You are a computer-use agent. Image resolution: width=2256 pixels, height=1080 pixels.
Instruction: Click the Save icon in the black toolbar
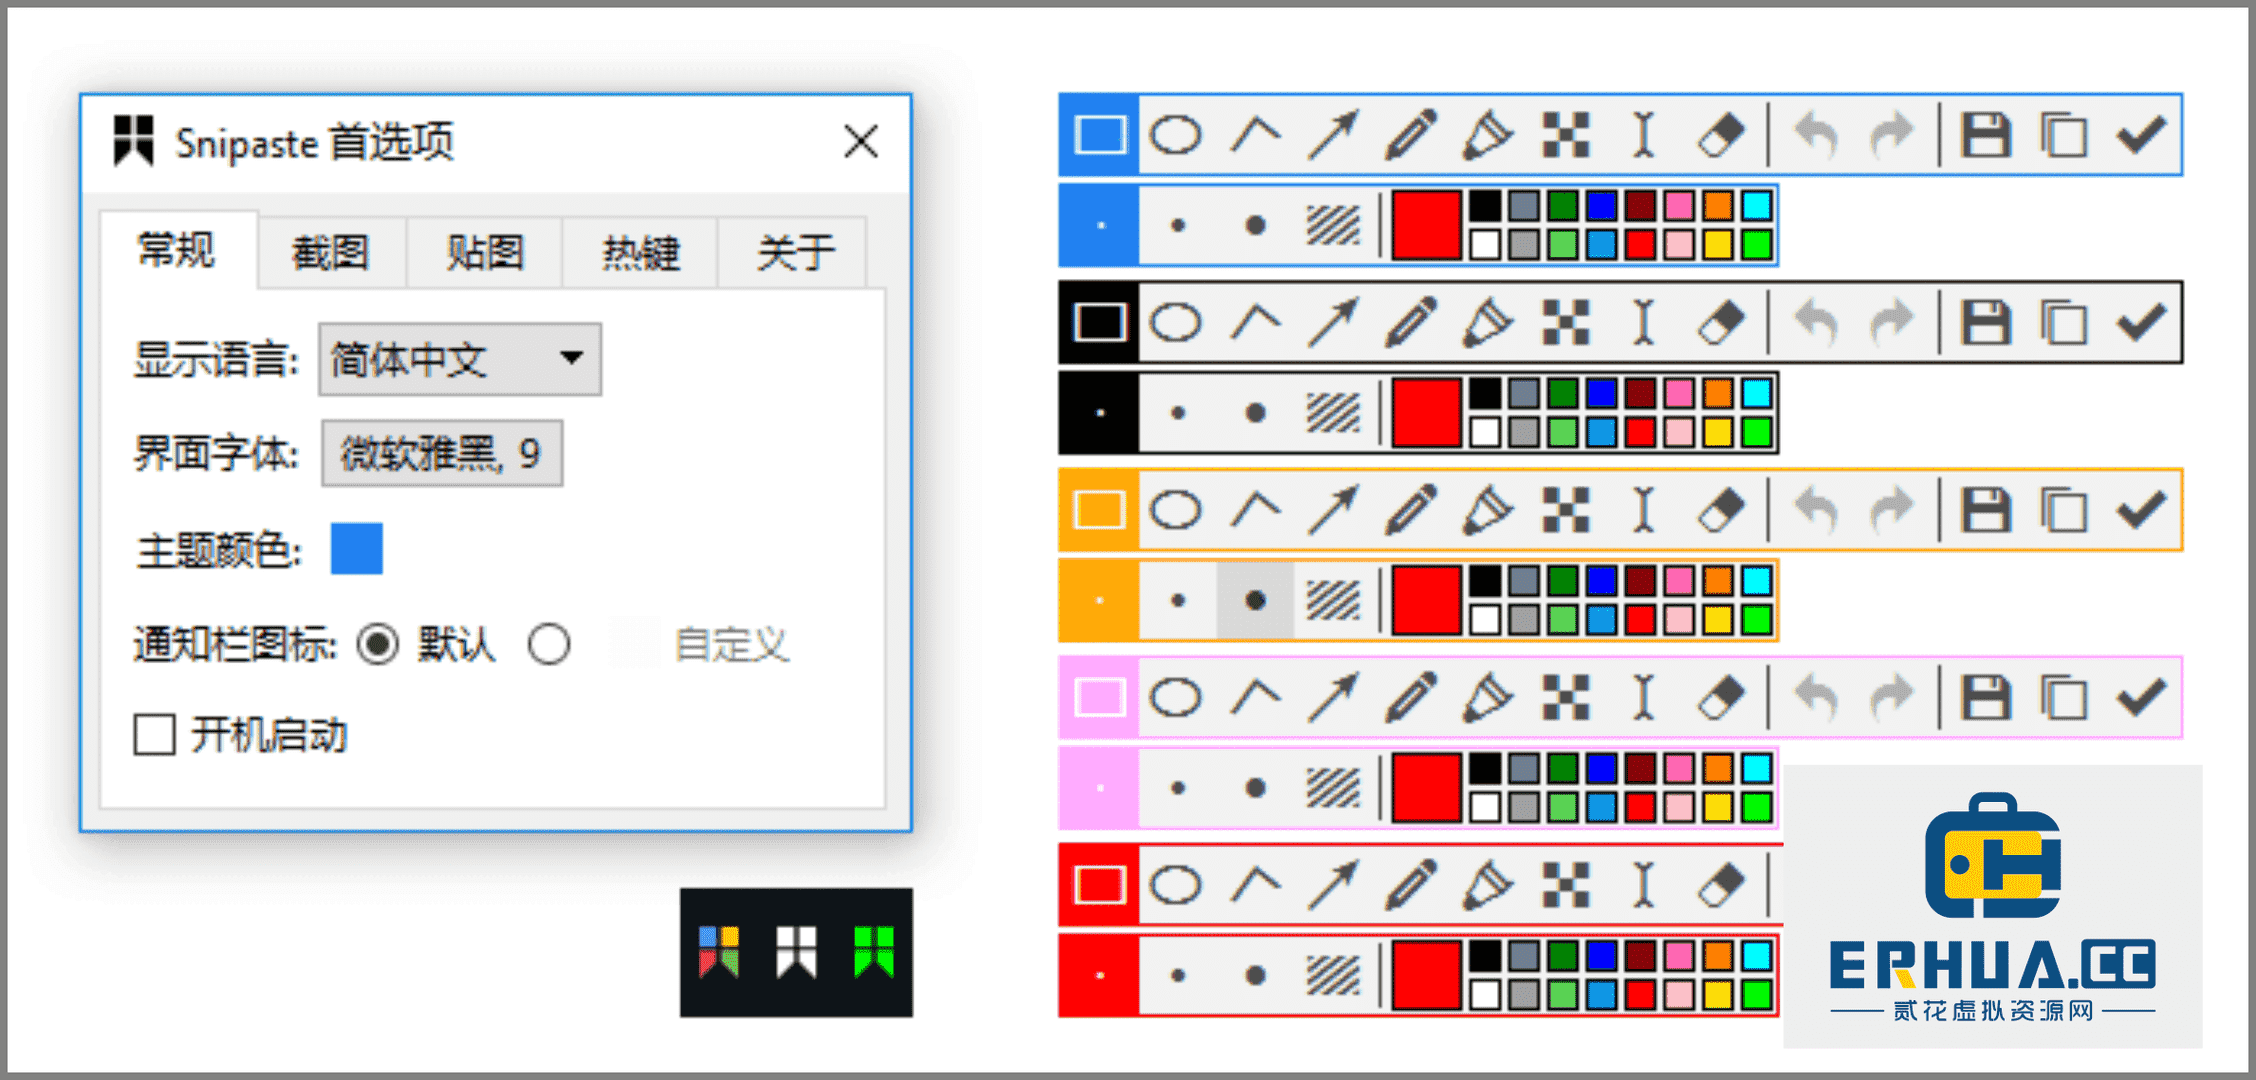point(1986,322)
